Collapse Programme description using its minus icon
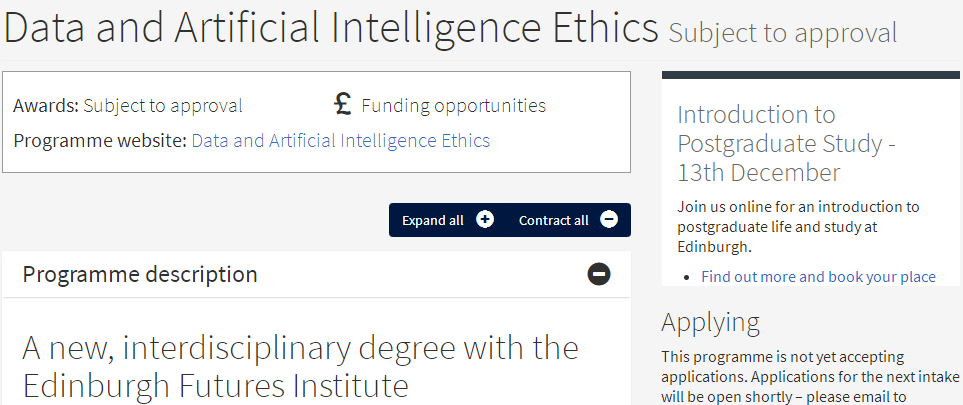Screen dimensions: 963x405 [599, 274]
